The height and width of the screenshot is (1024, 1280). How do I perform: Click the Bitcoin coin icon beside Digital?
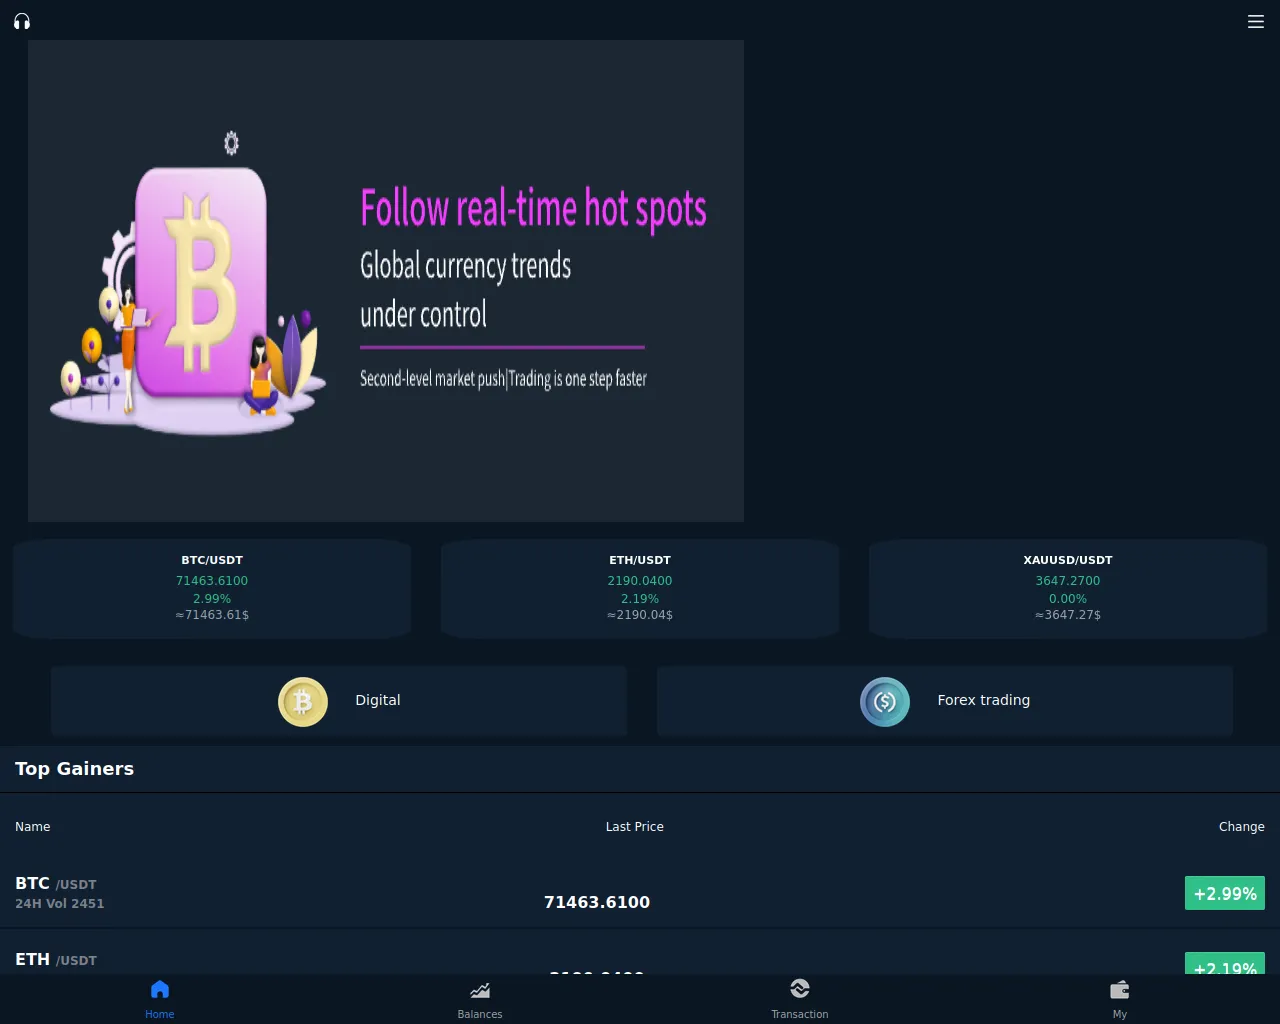pyautogui.click(x=303, y=702)
